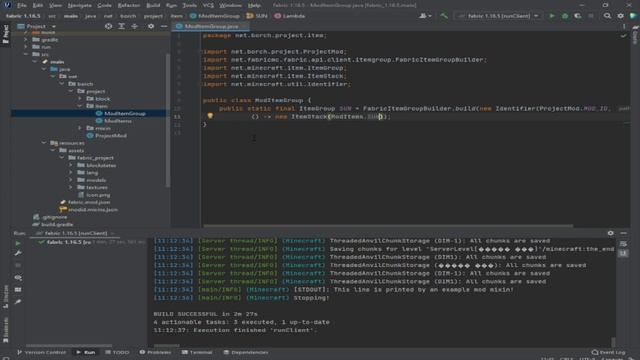Run the fabric runClient configuration
This screenshot has width=640, height=360.
click(552, 16)
